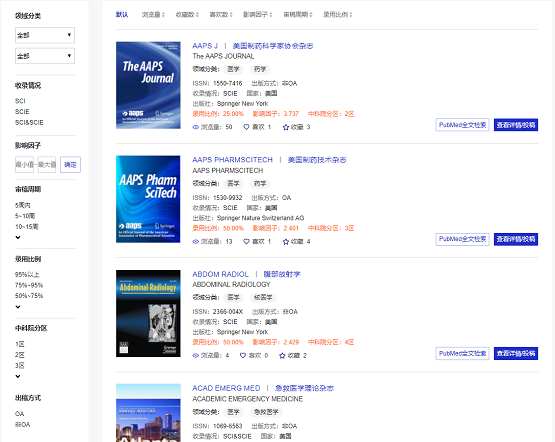Click star favorite icon for ABDOM RADIOL
Screen dimensions: 555x442
click(282, 356)
